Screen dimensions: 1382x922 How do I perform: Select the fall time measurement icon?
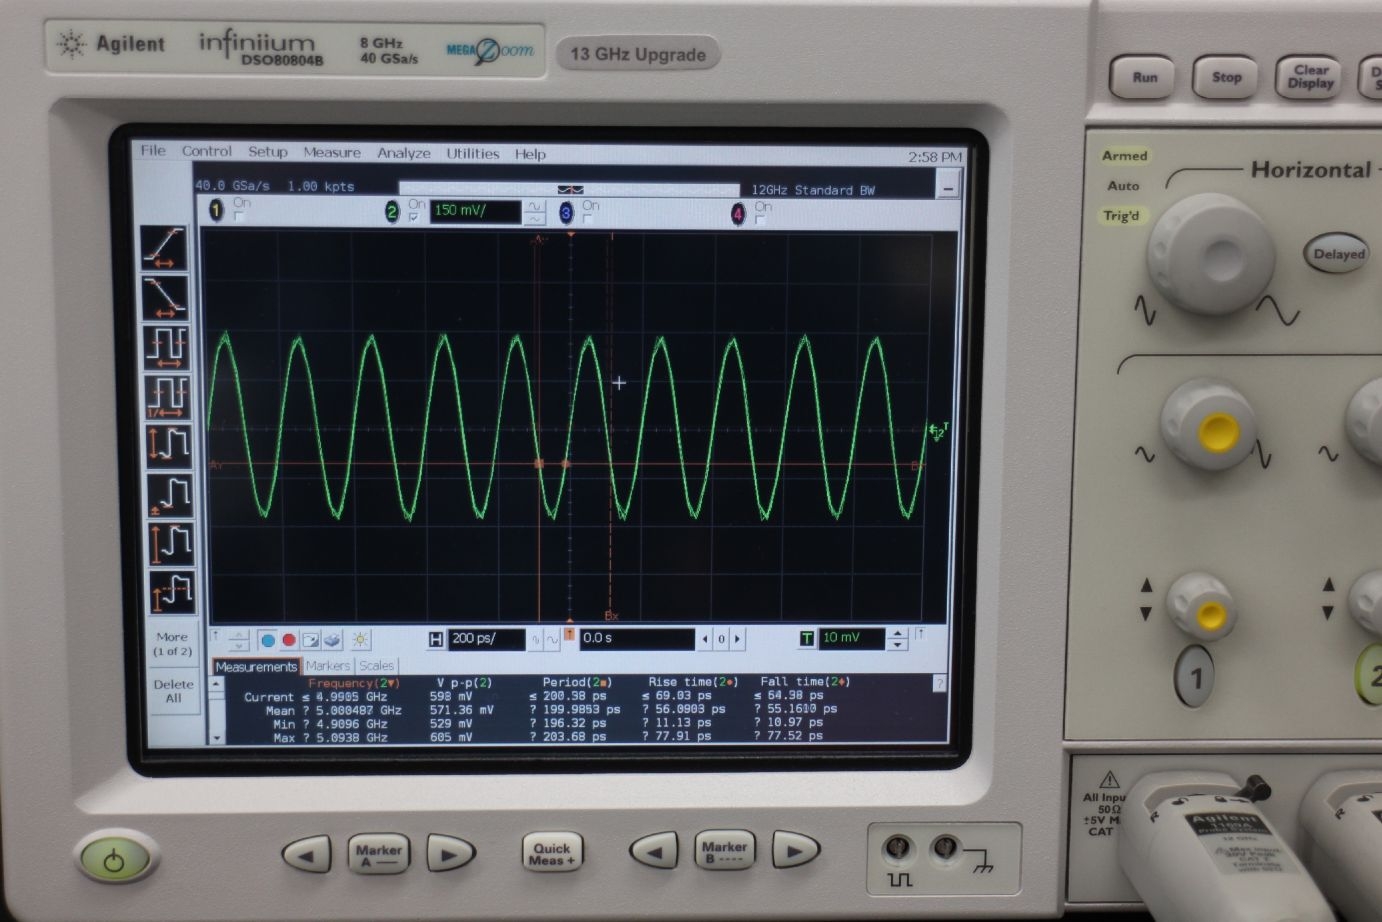tap(164, 298)
